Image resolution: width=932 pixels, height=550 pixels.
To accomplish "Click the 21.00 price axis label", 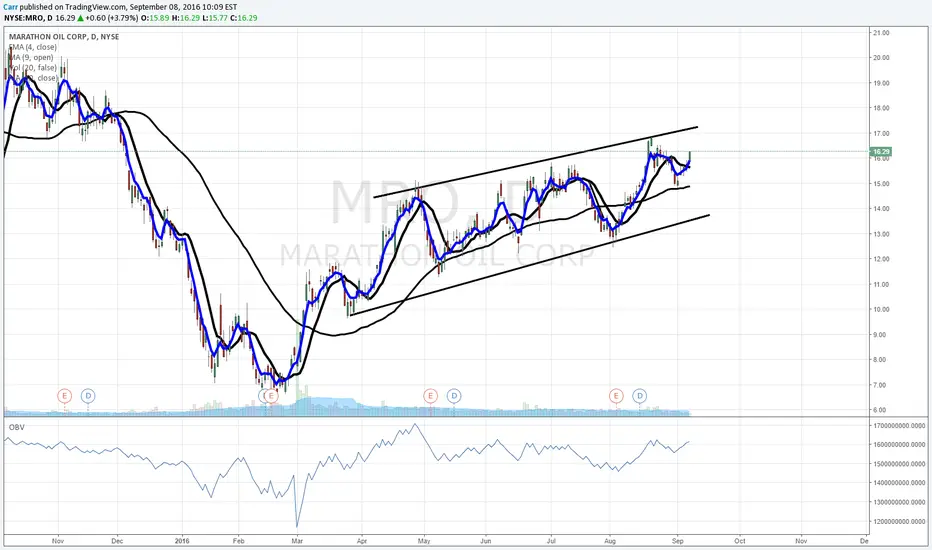I will tap(881, 33).
